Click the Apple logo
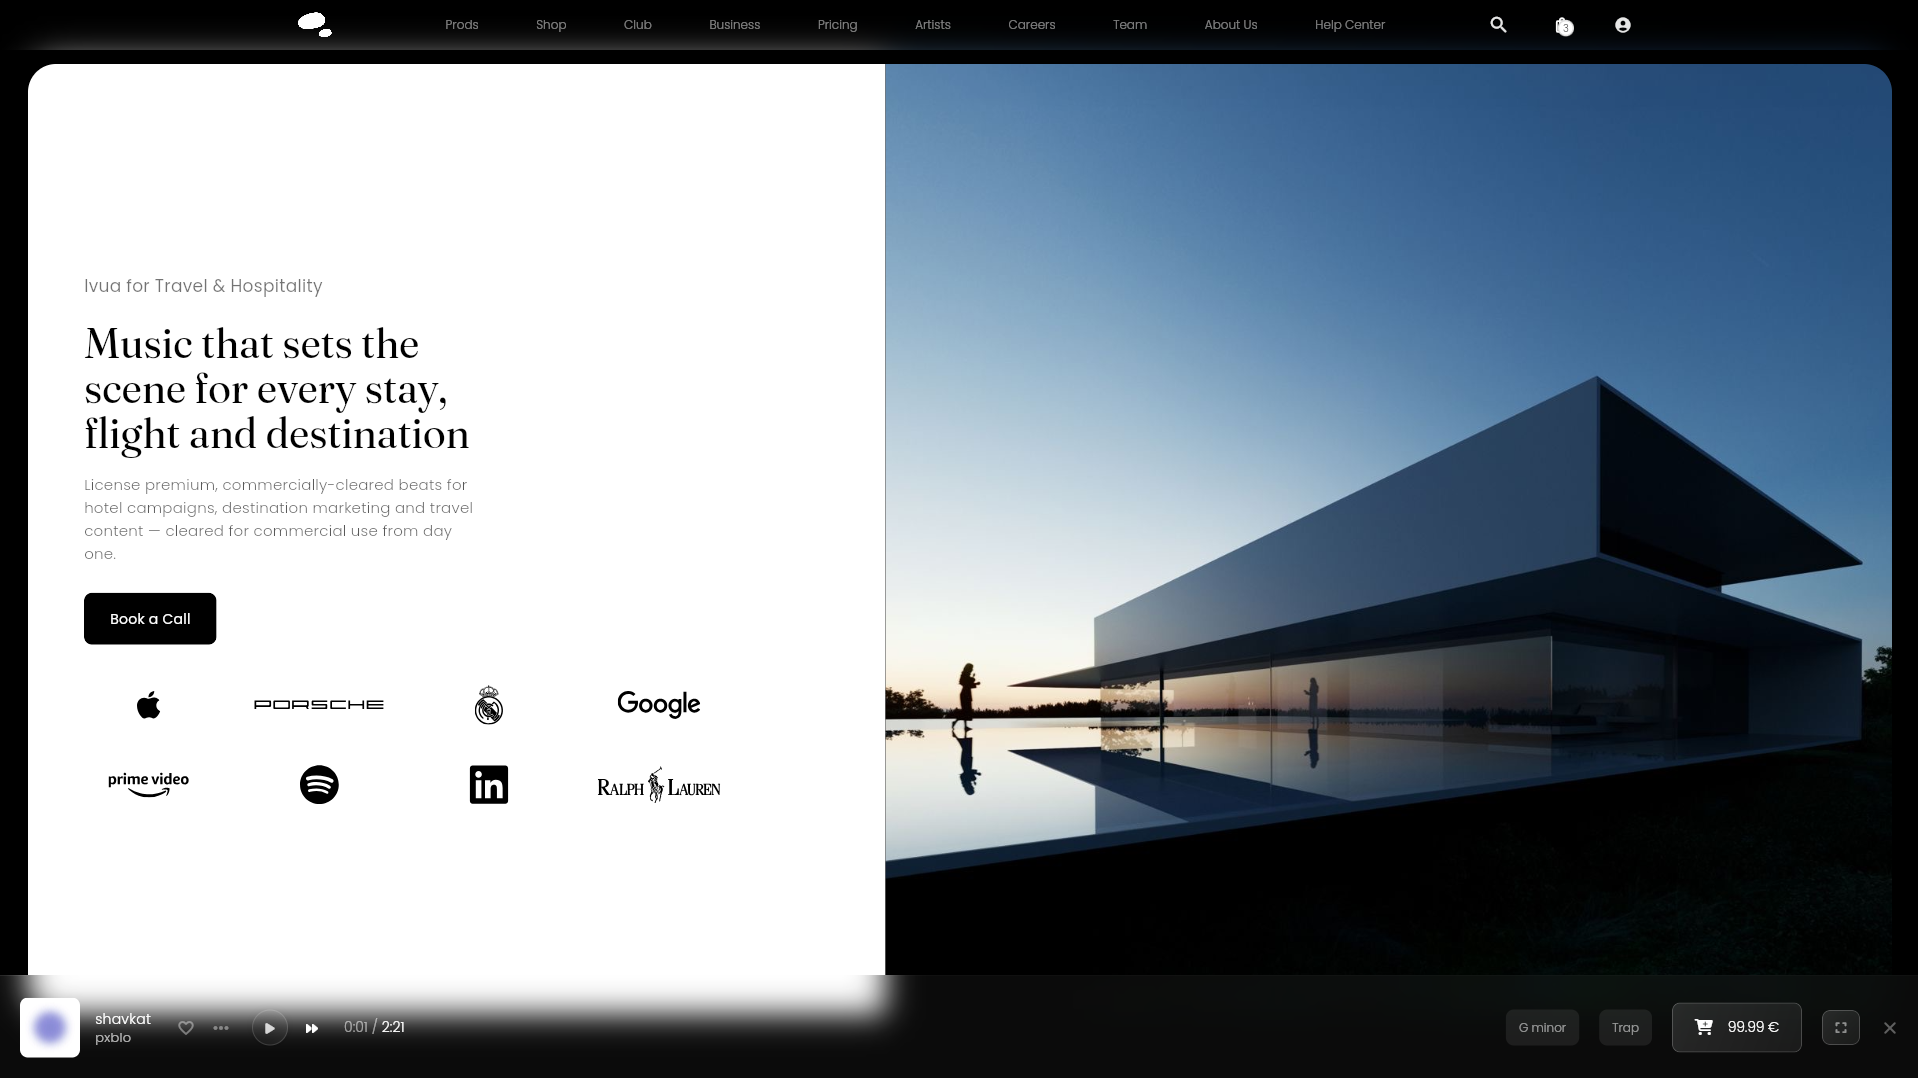 (x=148, y=705)
